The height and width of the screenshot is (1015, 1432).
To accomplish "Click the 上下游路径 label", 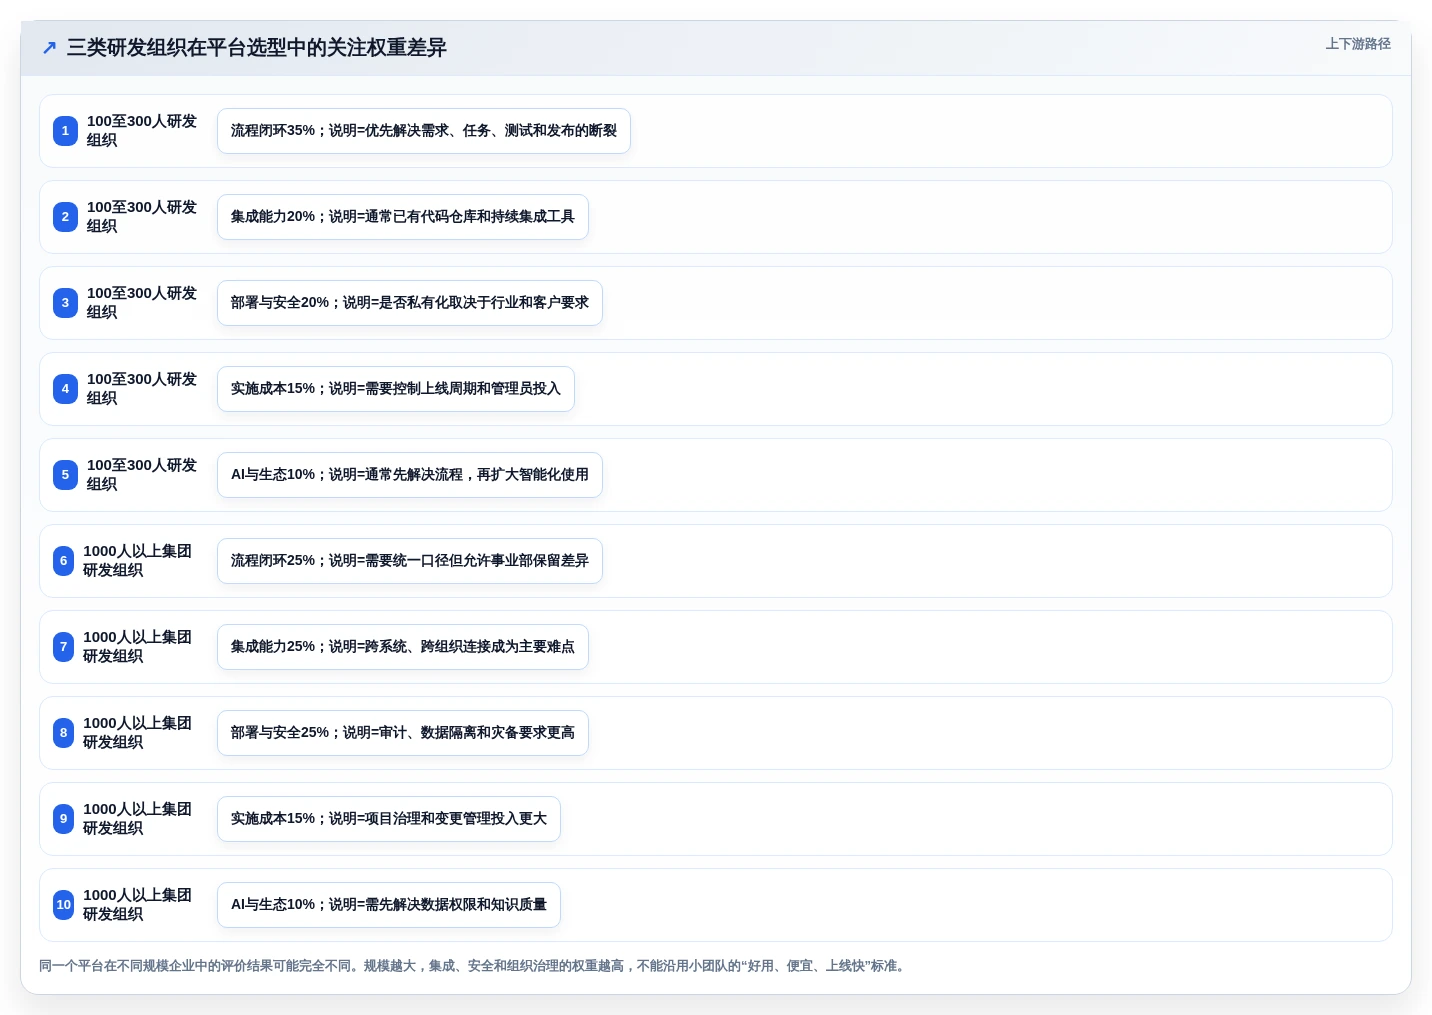I will [x=1358, y=44].
